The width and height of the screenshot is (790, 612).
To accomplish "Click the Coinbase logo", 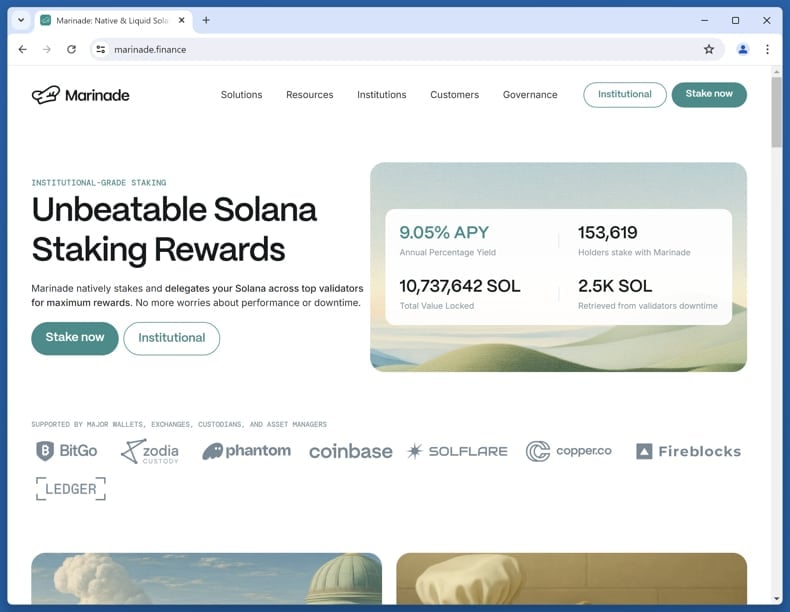I will pyautogui.click(x=351, y=451).
